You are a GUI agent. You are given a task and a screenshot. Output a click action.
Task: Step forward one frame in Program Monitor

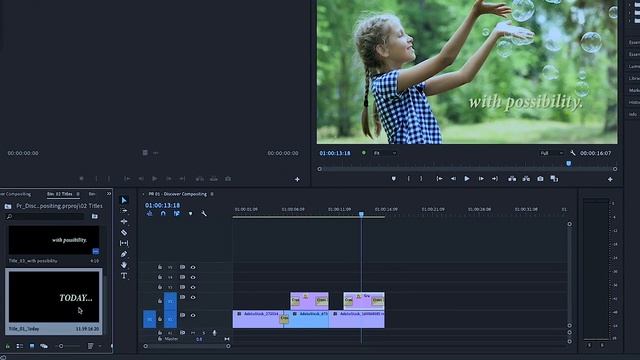(481, 179)
